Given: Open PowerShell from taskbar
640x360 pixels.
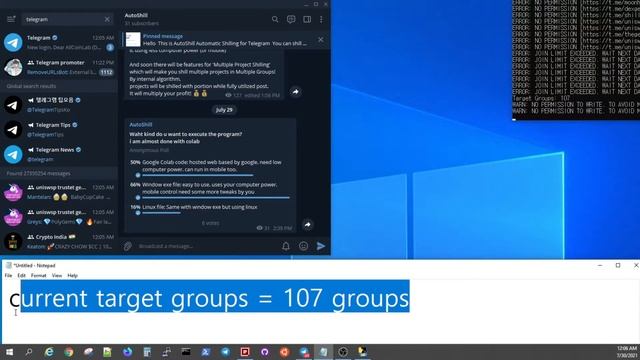Looking at the screenshot, I should [x=205, y=352].
